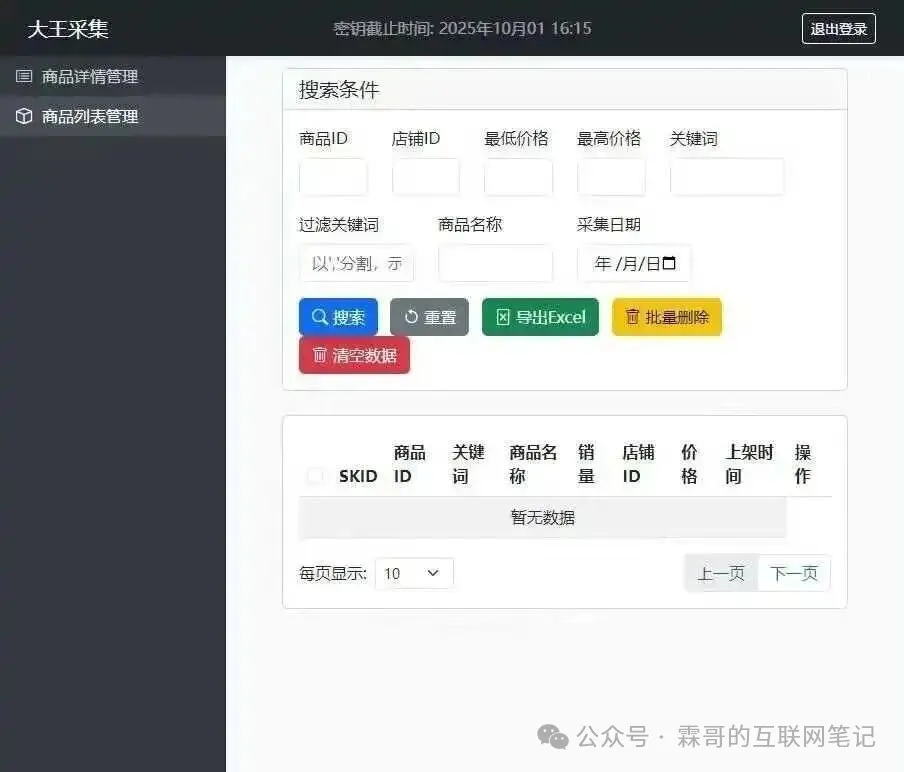Go to previous page with 上一页
This screenshot has width=904, height=772.
click(721, 574)
